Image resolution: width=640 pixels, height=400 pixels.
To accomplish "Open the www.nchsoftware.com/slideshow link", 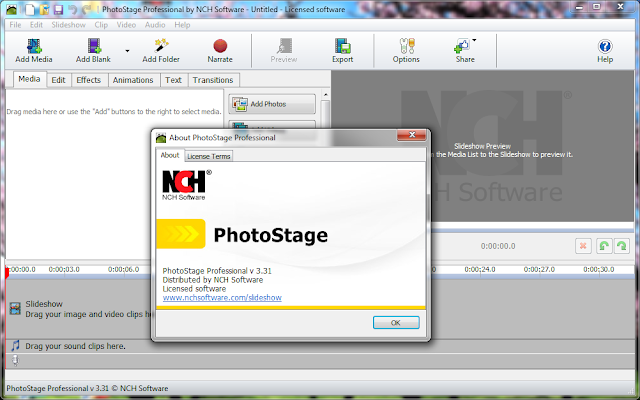I will coord(222,298).
